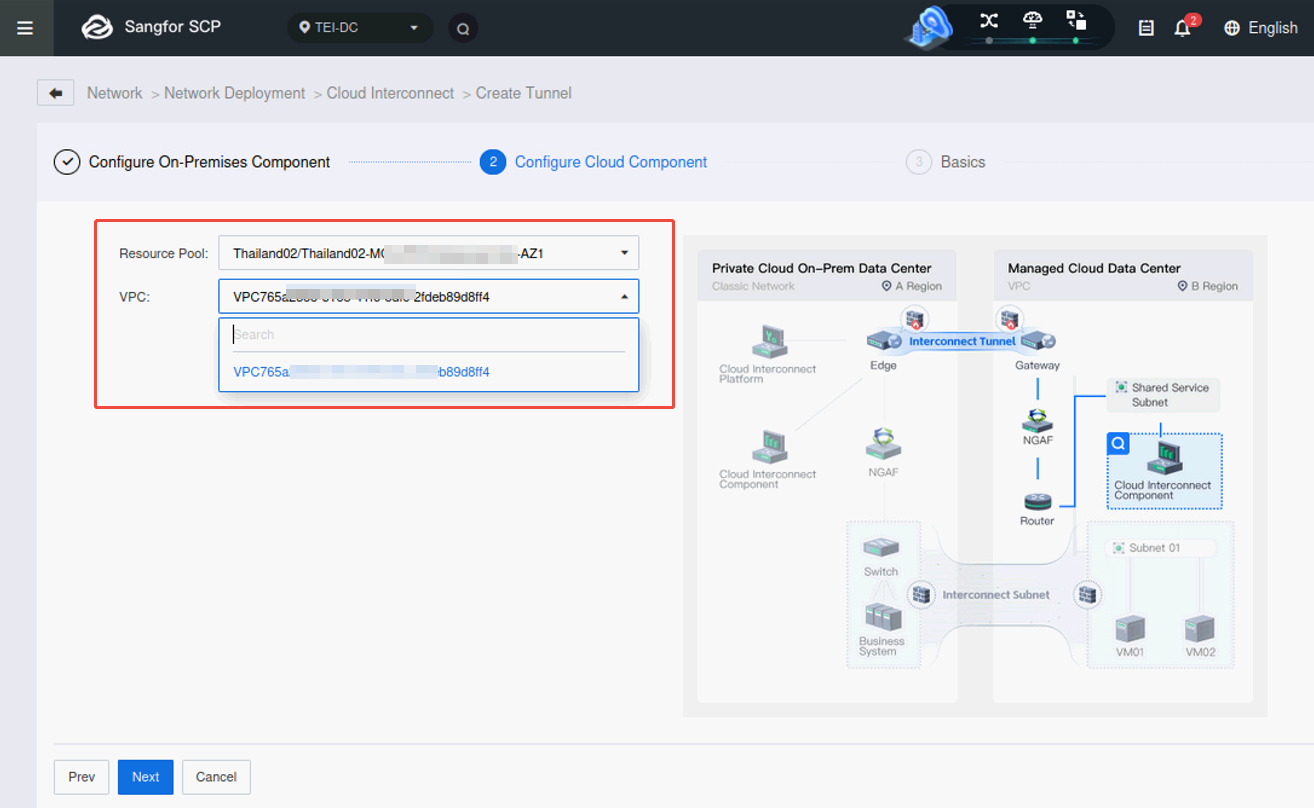The image size is (1314, 808).
Task: Collapse the open VPC dropdown
Action: point(625,296)
